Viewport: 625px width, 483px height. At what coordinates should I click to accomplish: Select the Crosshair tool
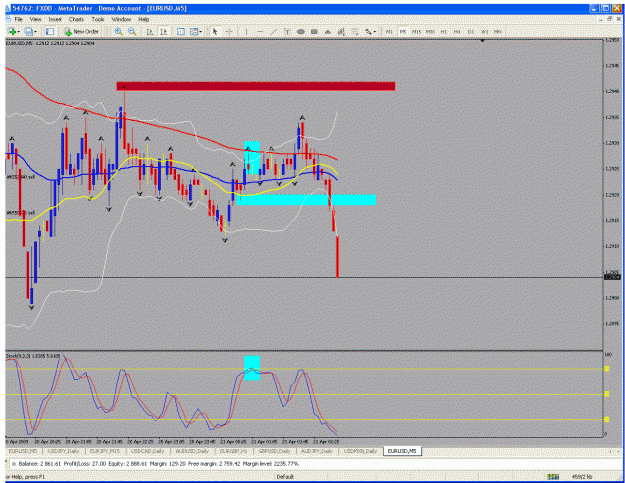[229, 31]
